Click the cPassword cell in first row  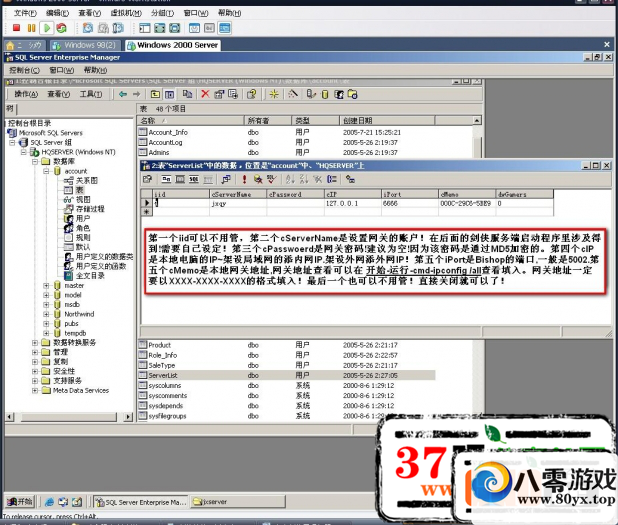click(295, 203)
